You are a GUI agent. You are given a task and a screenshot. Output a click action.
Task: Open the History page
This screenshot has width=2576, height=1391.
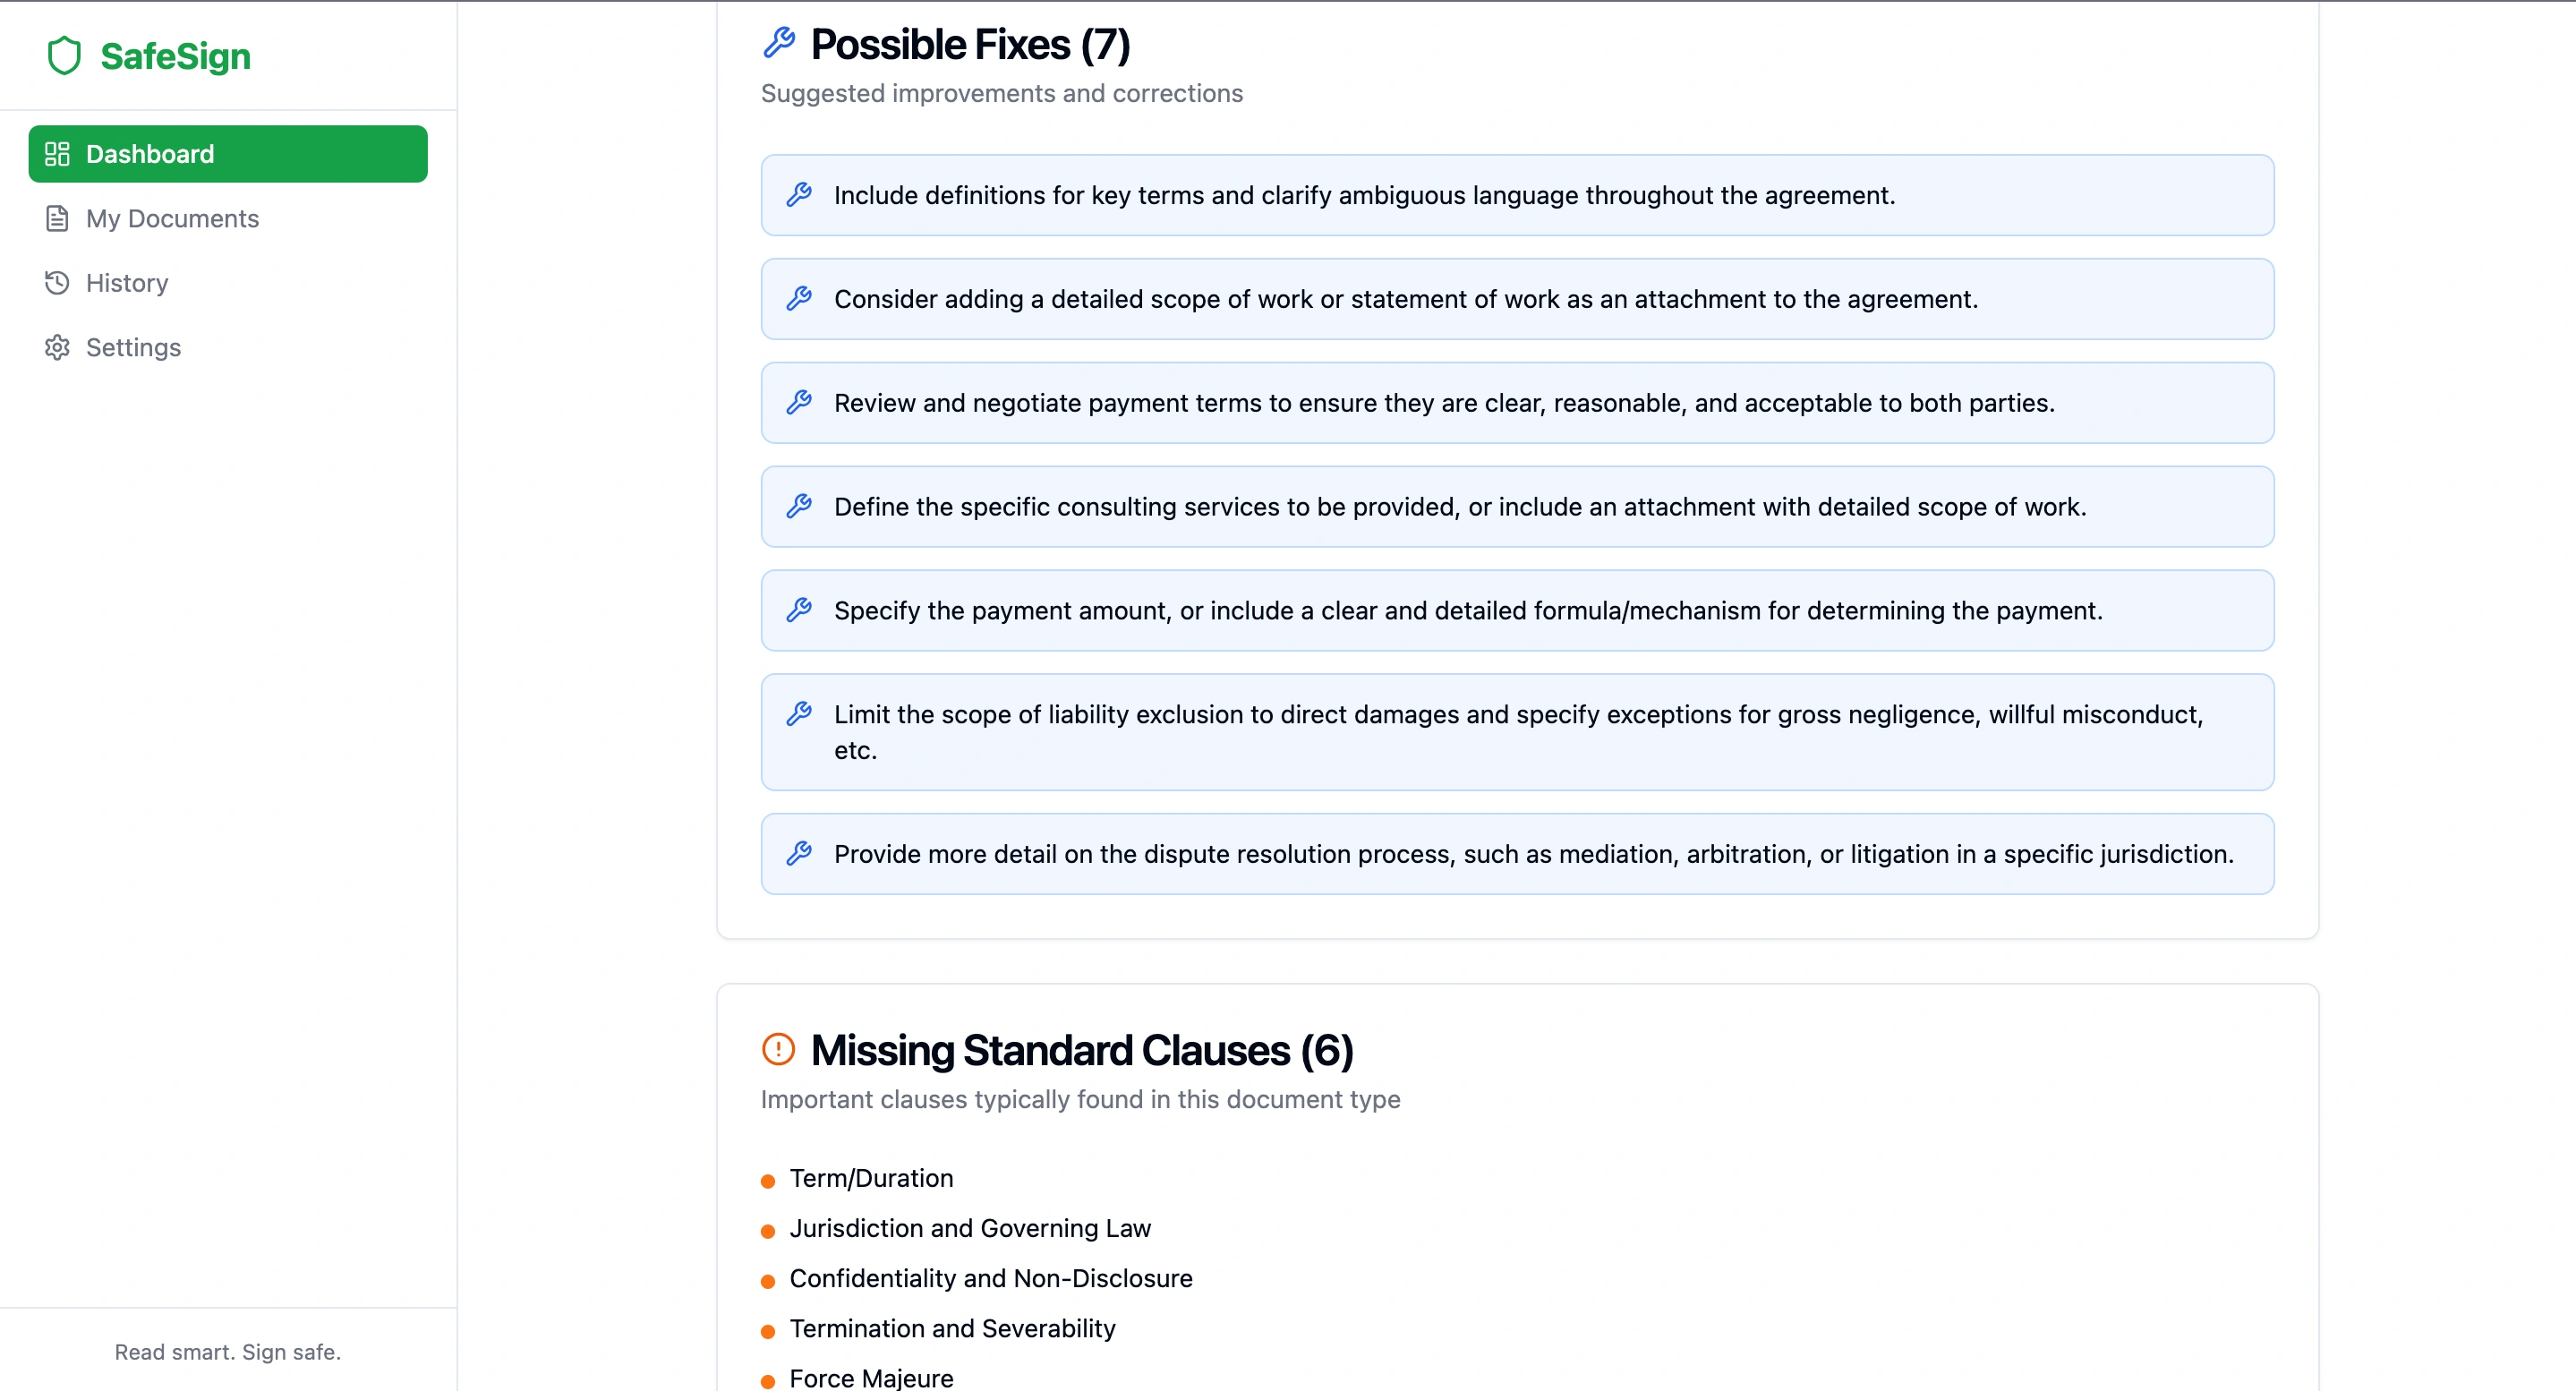coord(127,283)
